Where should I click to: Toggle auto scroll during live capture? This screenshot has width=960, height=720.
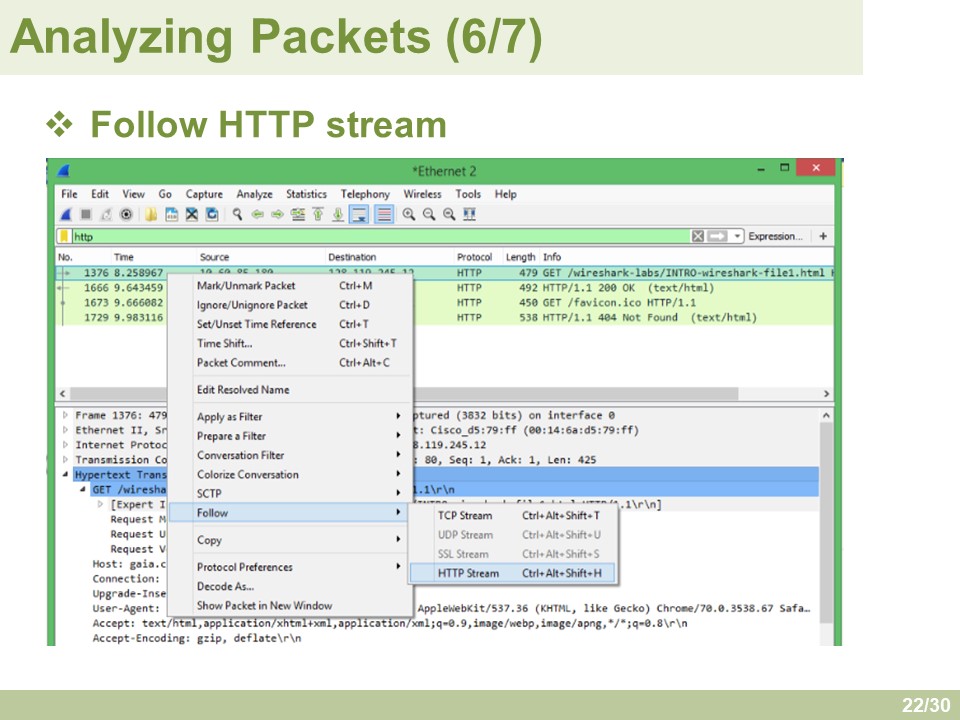358,214
